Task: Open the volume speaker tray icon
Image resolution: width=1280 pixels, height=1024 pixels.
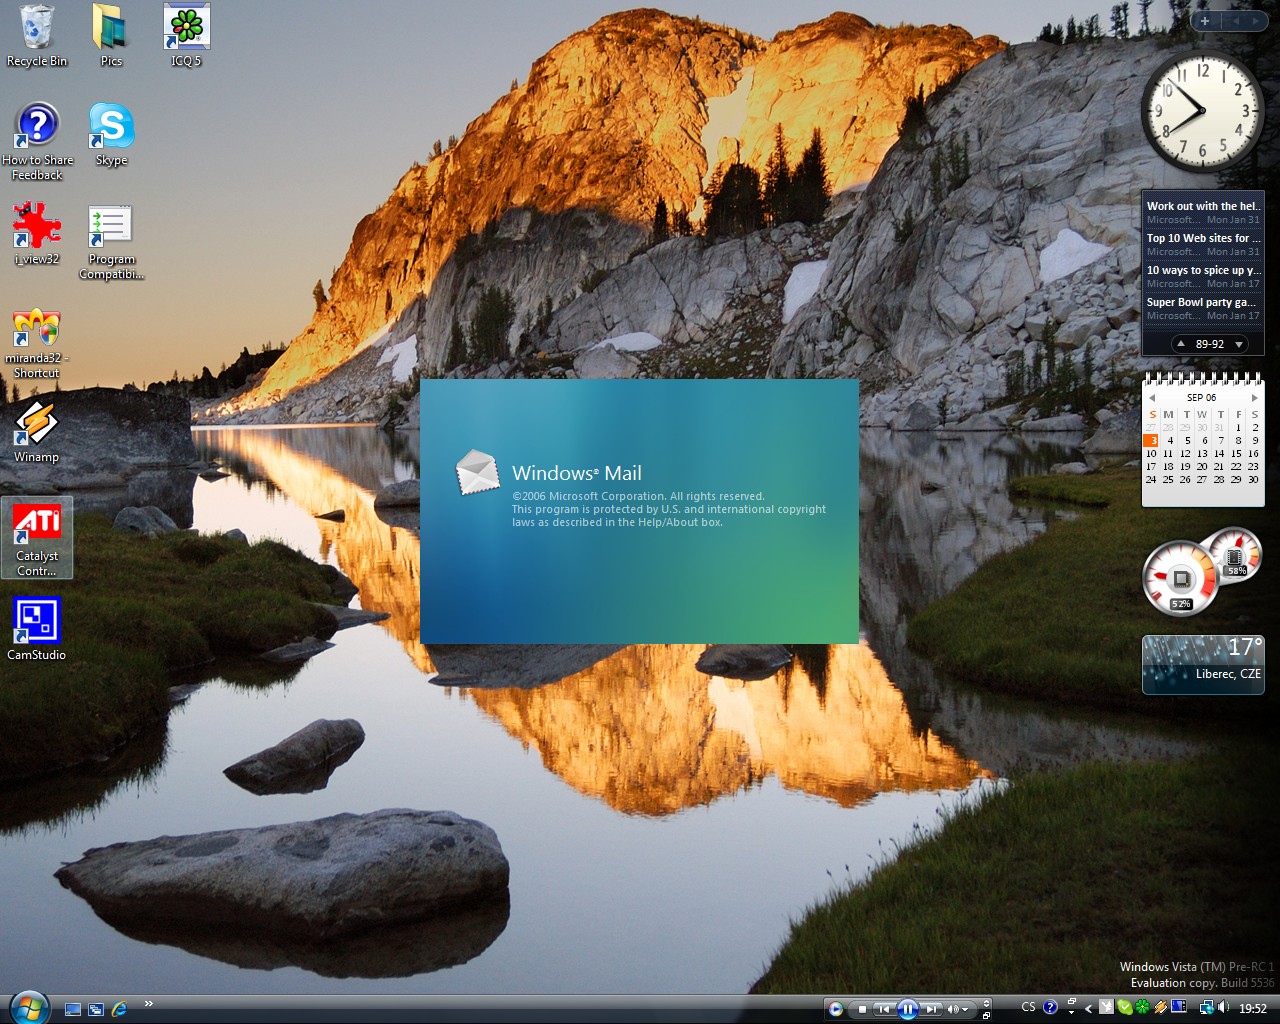Action: [x=1224, y=1007]
